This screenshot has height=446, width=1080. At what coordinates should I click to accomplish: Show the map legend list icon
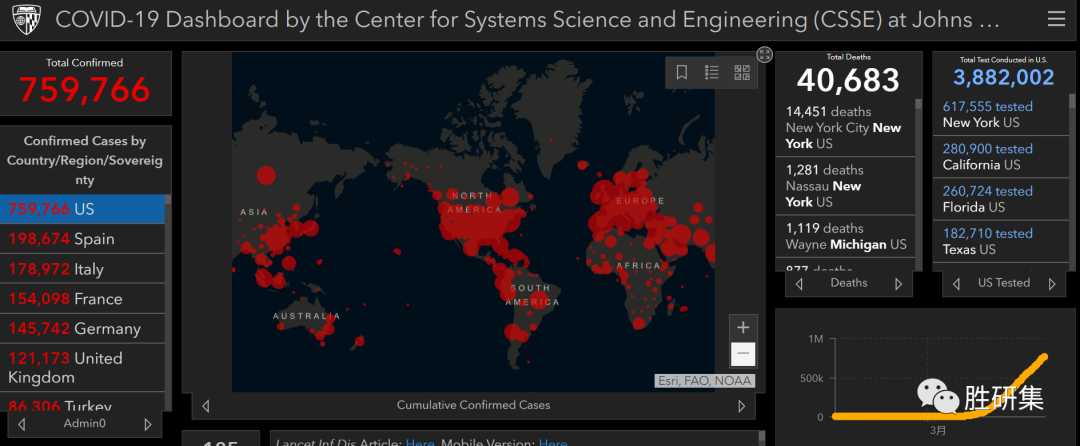[x=712, y=72]
